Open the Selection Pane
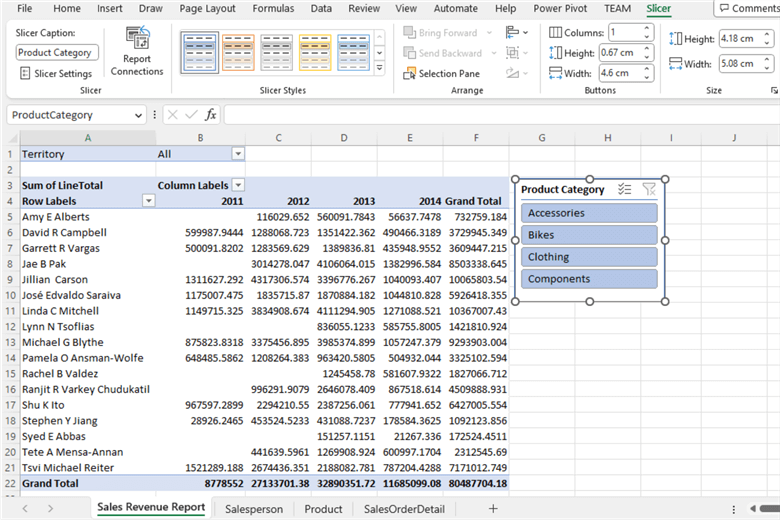780x520 pixels. [442, 74]
